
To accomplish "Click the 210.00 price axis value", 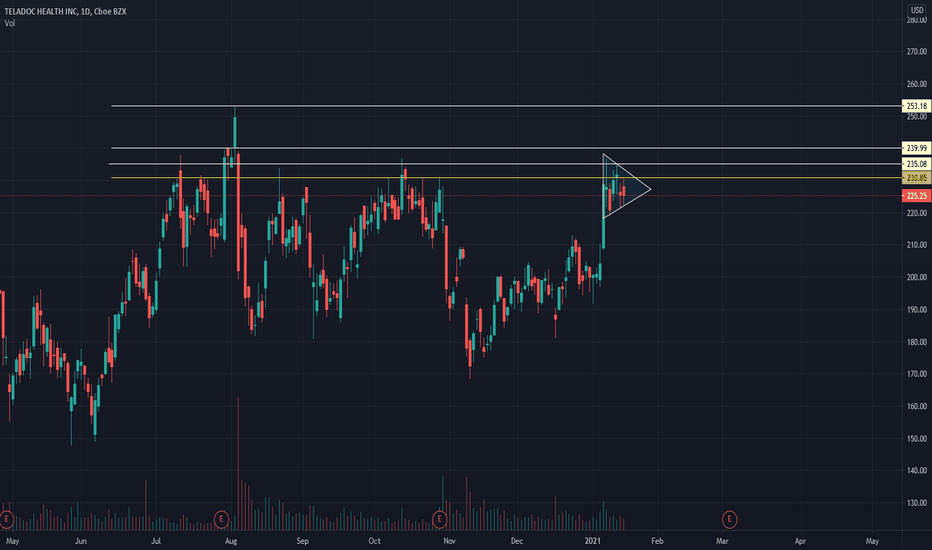I will (917, 244).
